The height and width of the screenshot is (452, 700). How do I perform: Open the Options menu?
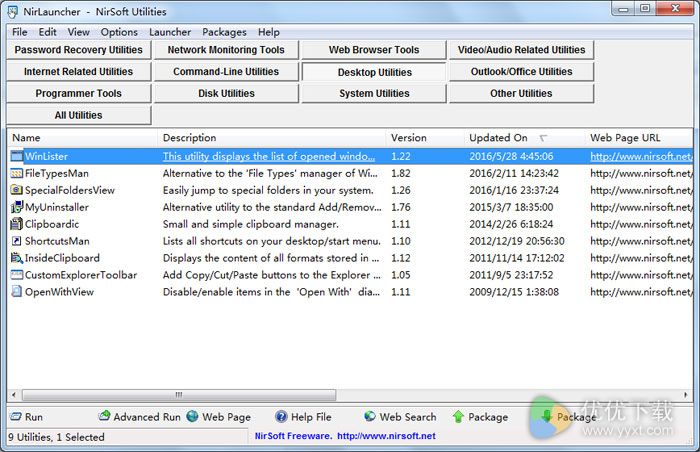[x=119, y=32]
